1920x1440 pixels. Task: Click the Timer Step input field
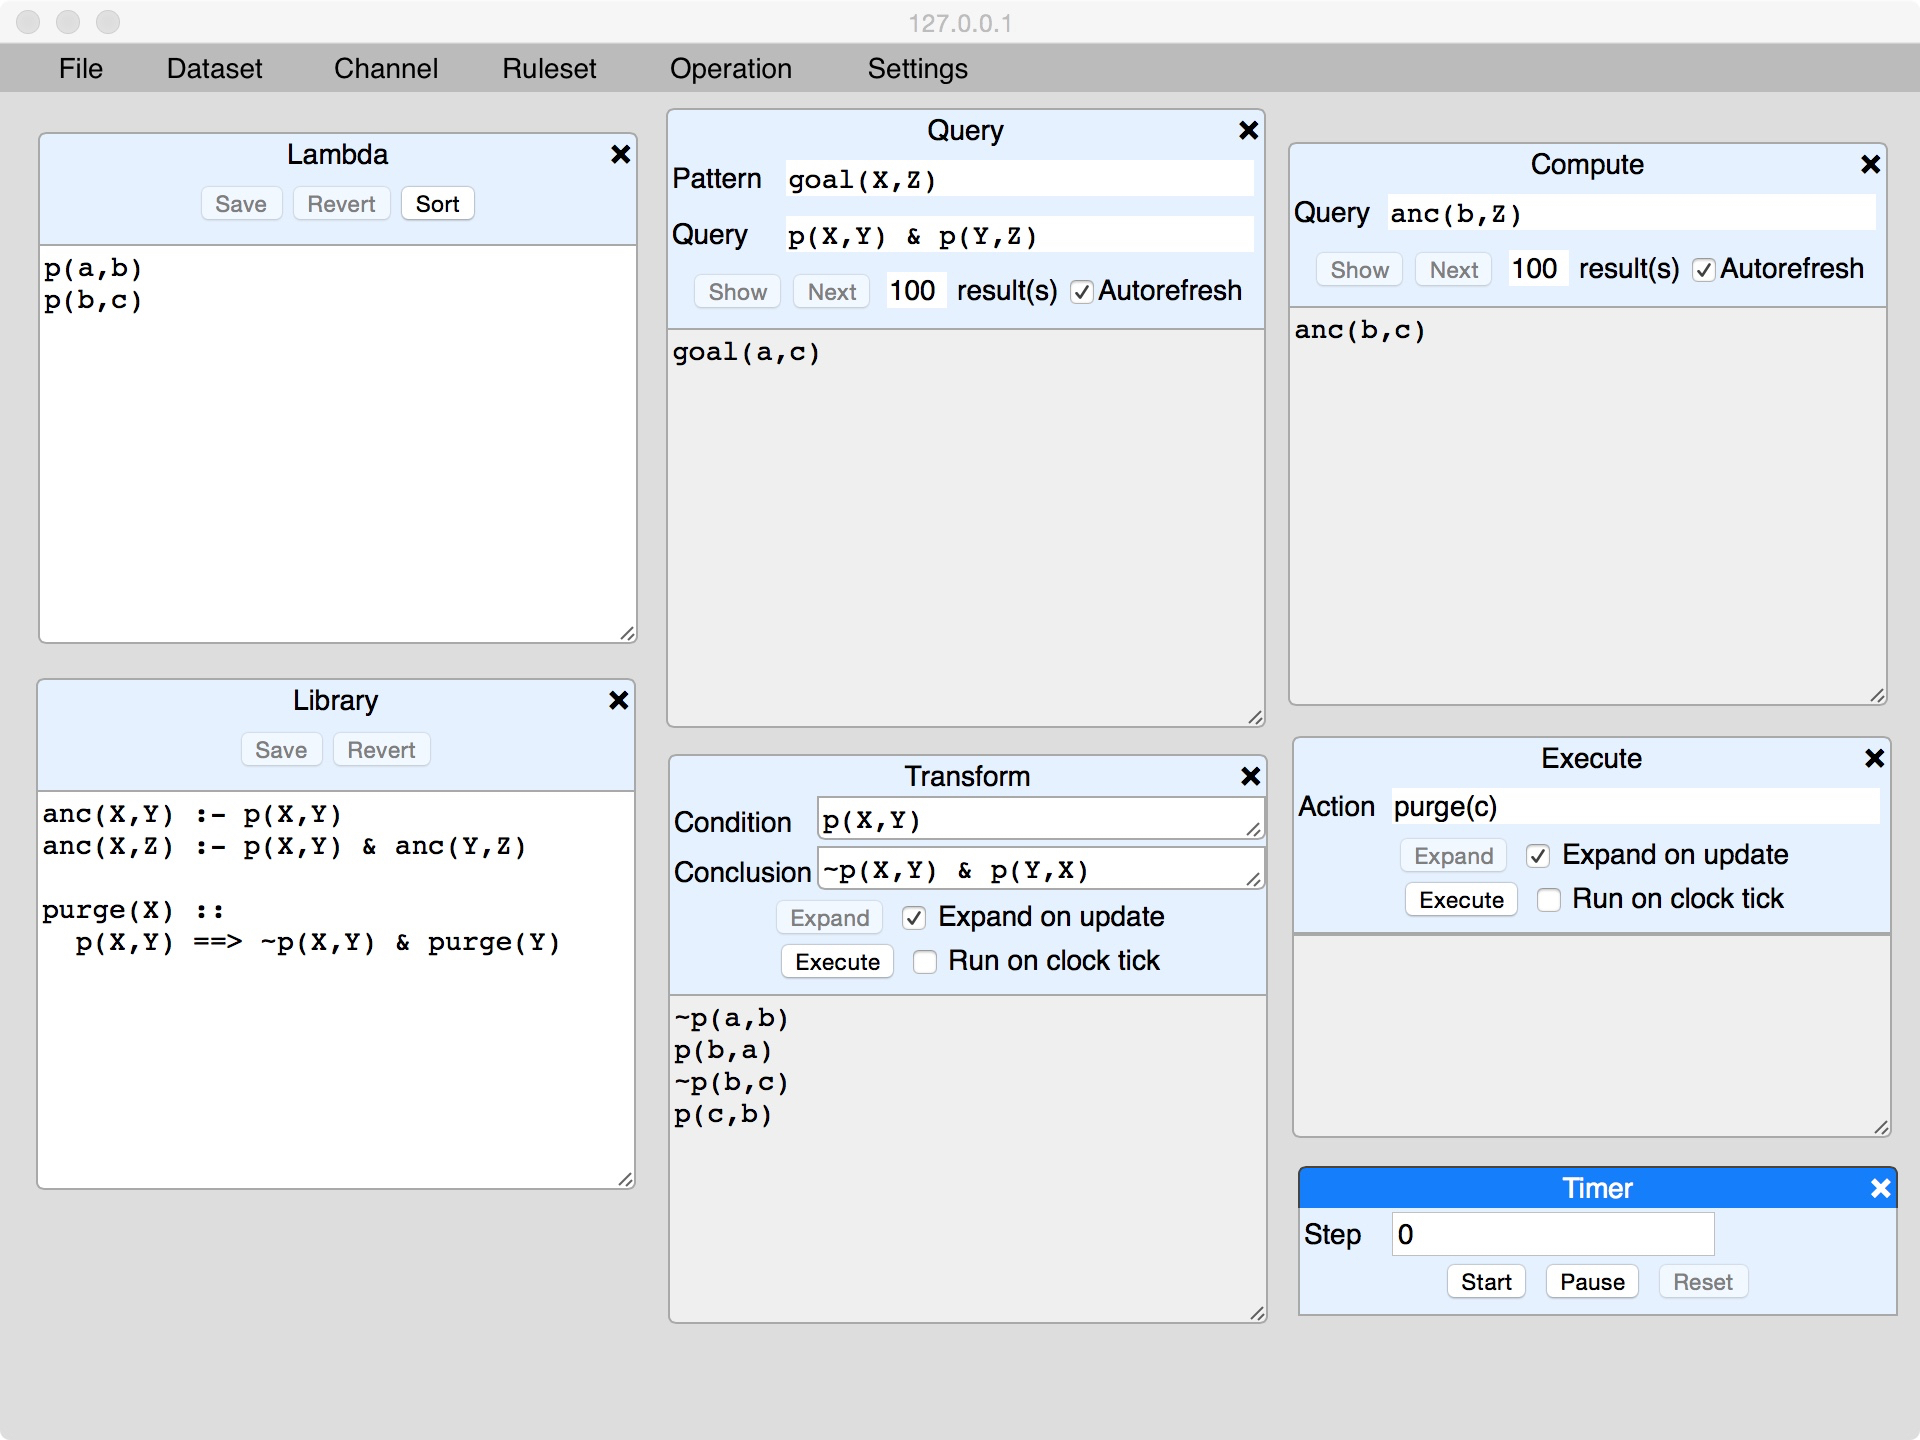point(1552,1234)
